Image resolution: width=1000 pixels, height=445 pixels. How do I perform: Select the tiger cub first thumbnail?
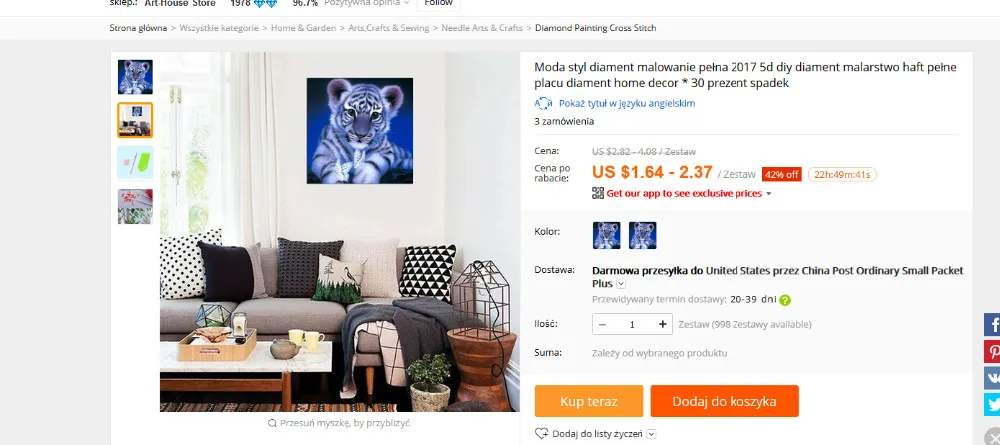click(135, 77)
